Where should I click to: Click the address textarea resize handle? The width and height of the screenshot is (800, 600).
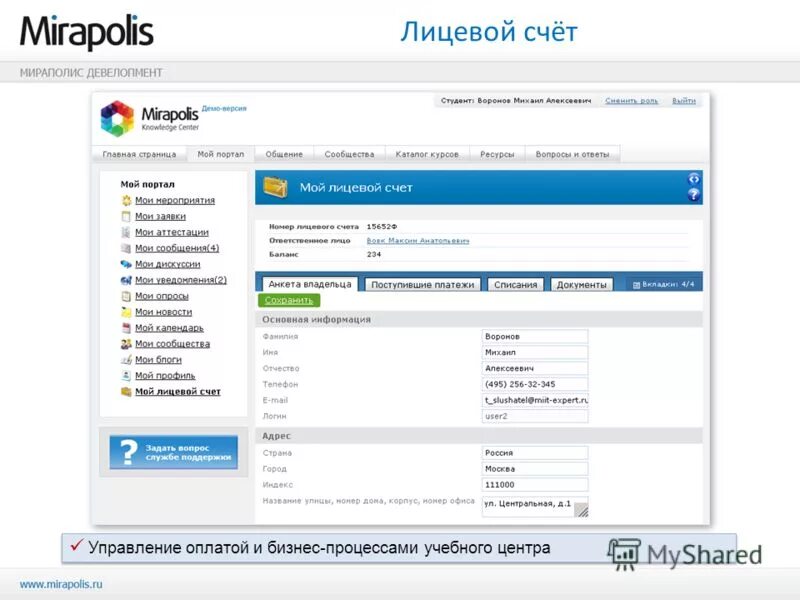pos(581,510)
